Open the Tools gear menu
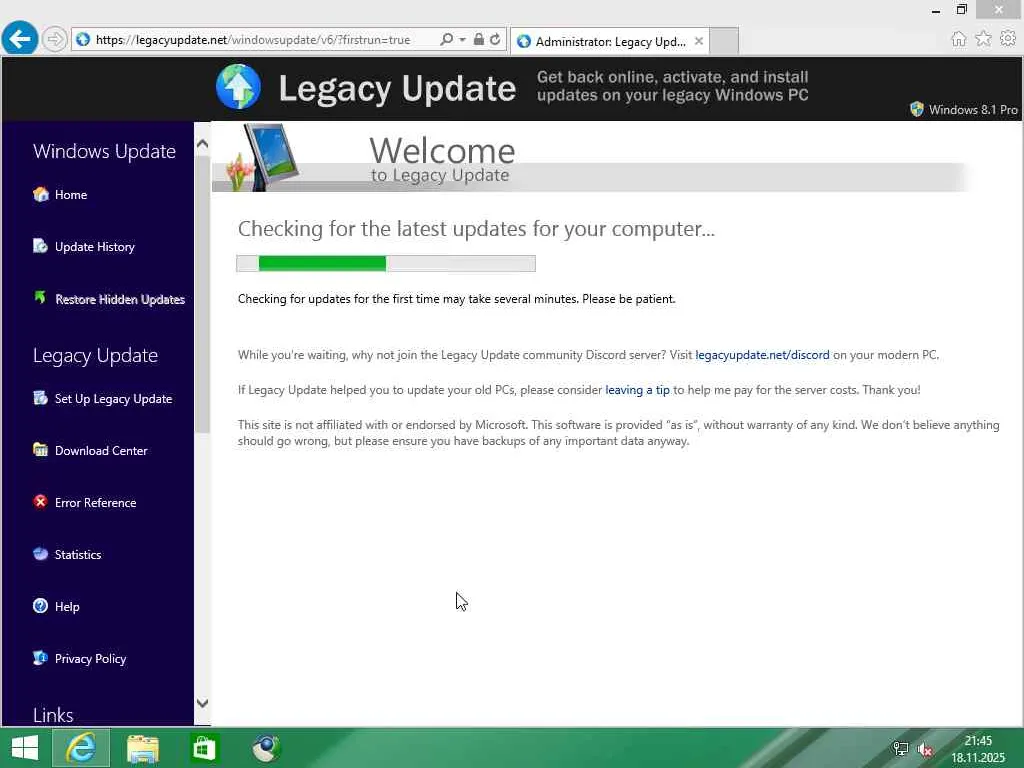1024x768 pixels. [x=1008, y=39]
